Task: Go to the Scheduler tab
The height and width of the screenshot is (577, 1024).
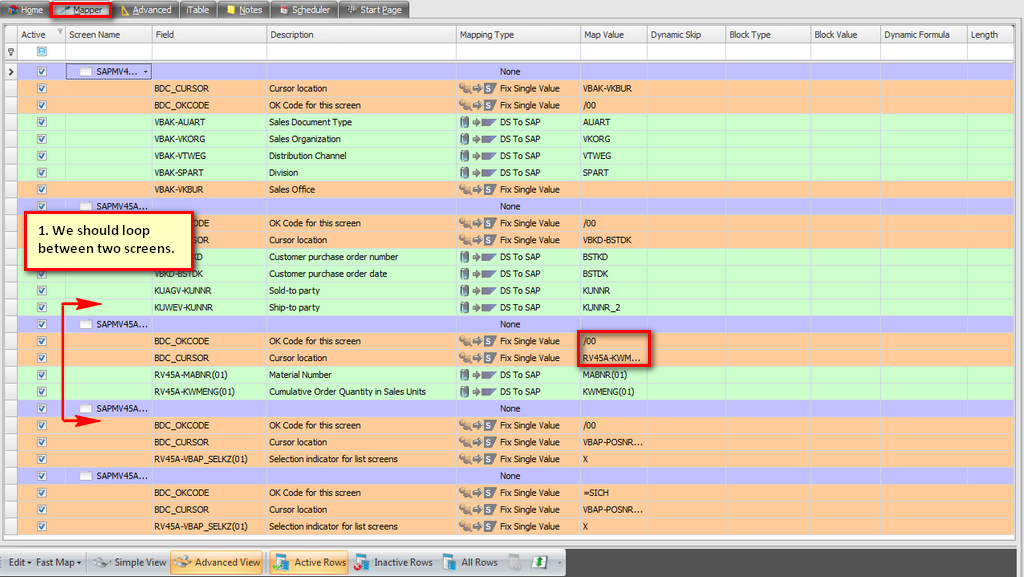Action: pyautogui.click(x=304, y=10)
